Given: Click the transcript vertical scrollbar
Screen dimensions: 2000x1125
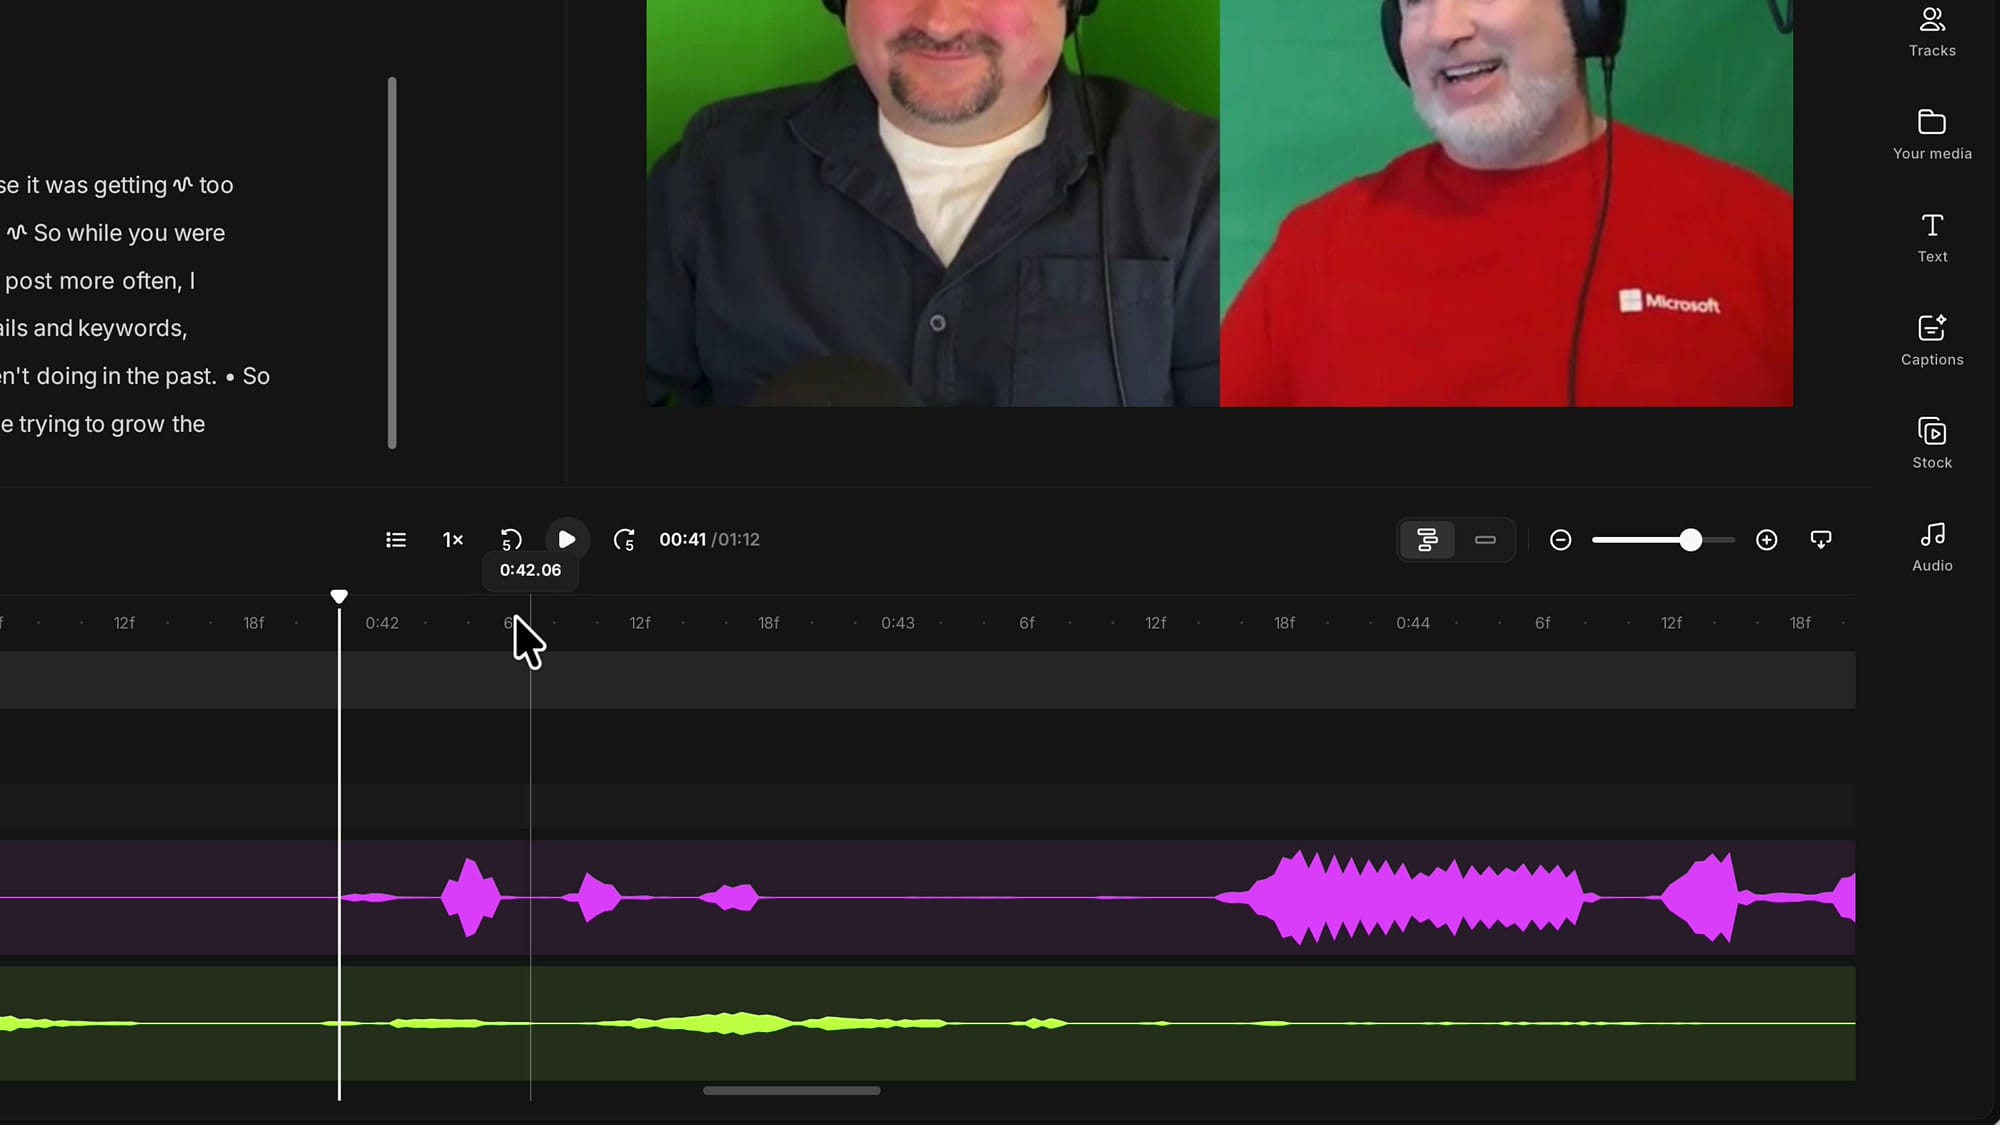Looking at the screenshot, I should [x=392, y=263].
